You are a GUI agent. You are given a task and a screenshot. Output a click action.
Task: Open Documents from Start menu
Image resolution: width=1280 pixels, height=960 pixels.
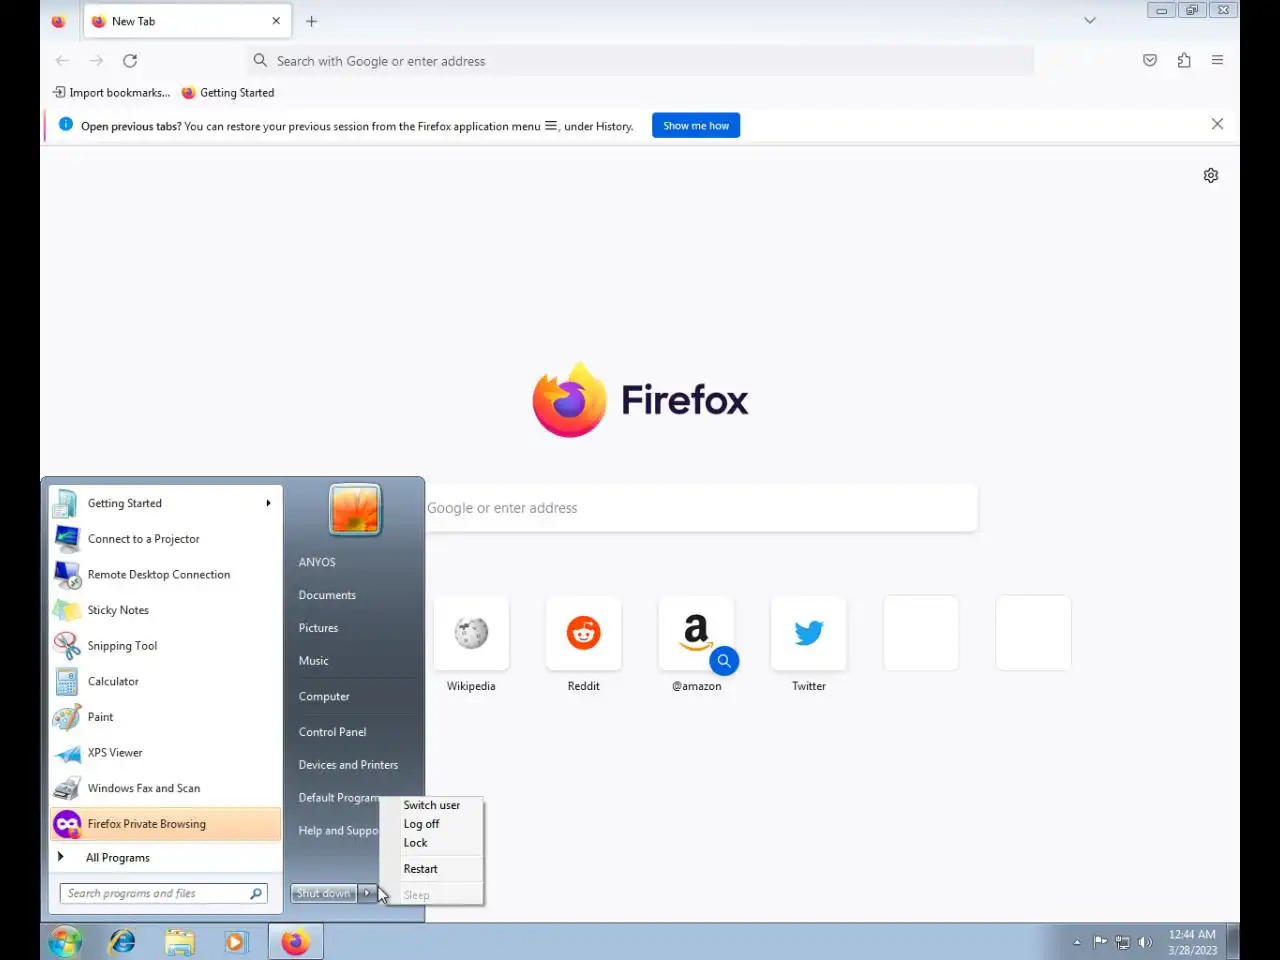click(x=327, y=595)
